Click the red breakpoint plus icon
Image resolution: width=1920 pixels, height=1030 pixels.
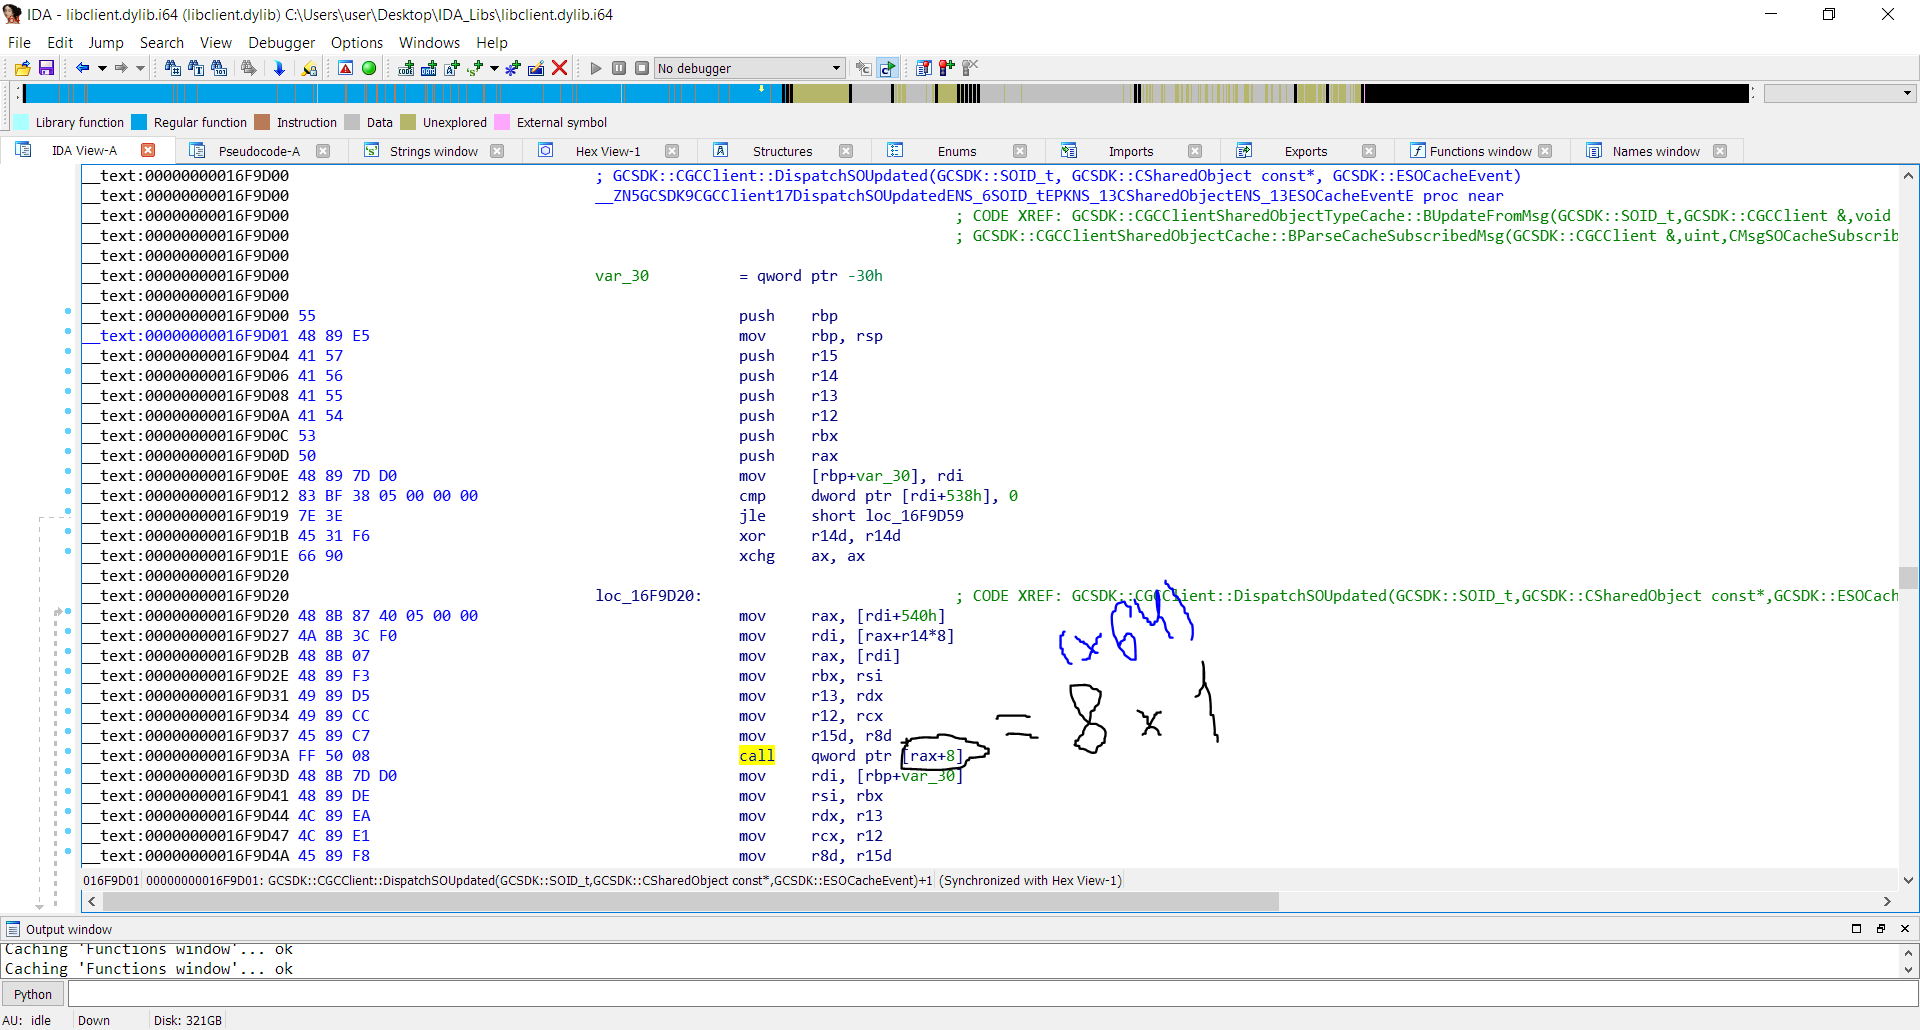(x=947, y=68)
